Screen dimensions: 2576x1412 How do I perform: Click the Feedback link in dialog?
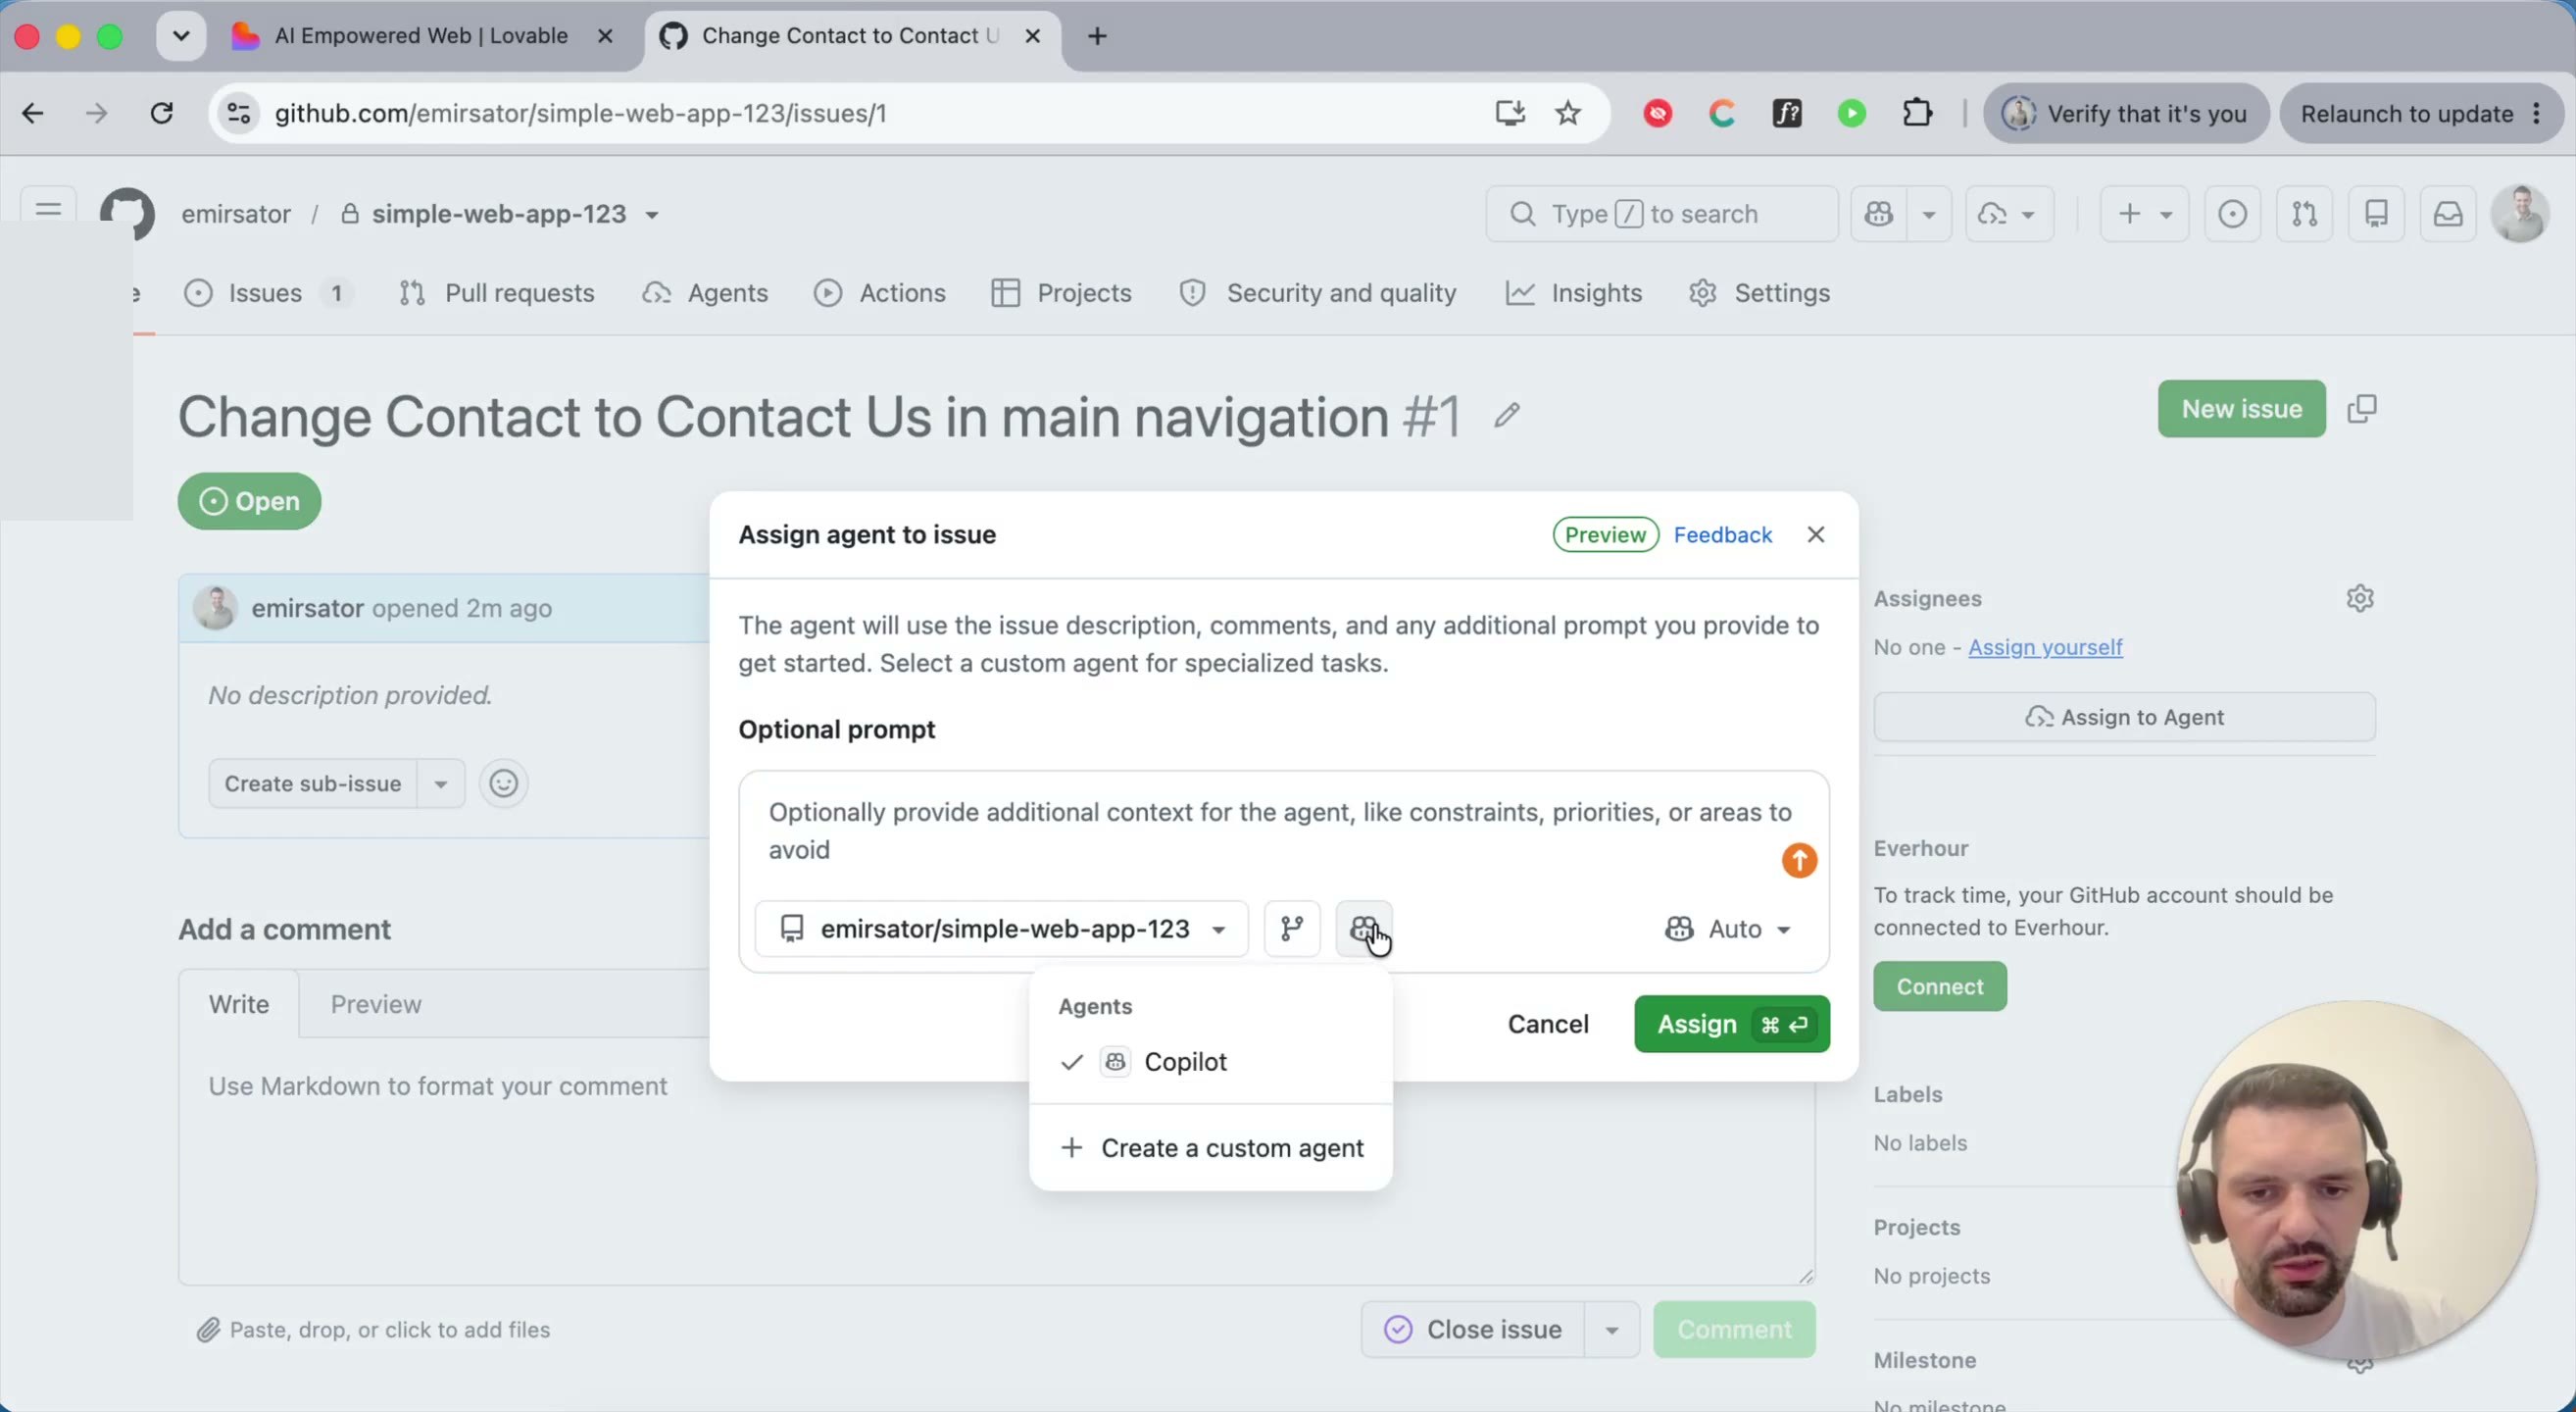(1723, 535)
